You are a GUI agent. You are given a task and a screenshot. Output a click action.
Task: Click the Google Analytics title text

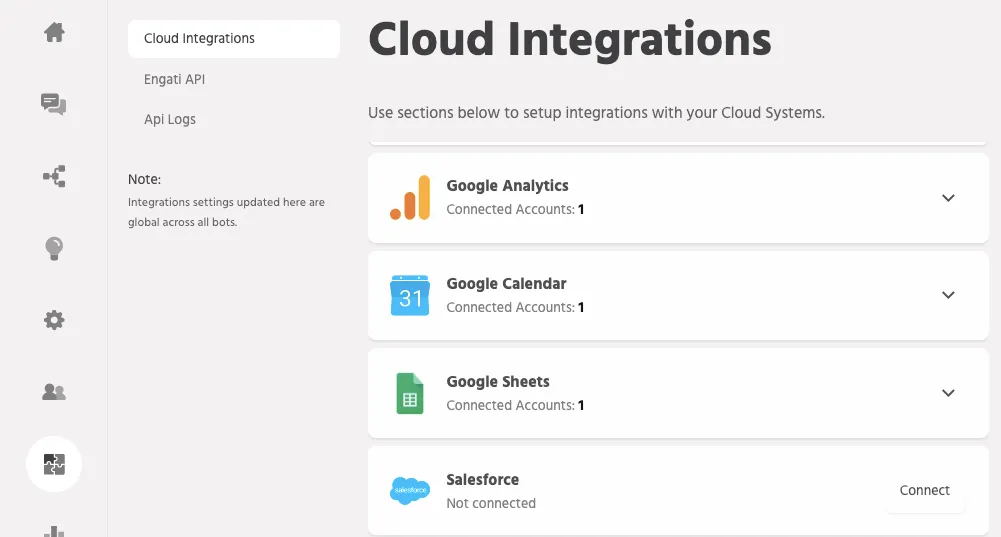point(508,186)
